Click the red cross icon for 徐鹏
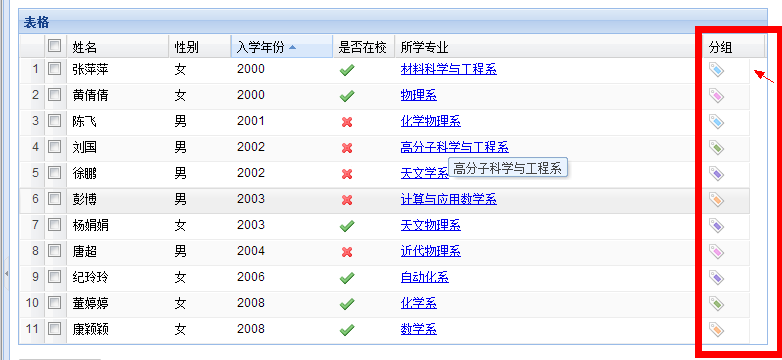The height and width of the screenshot is (360, 782). (347, 174)
